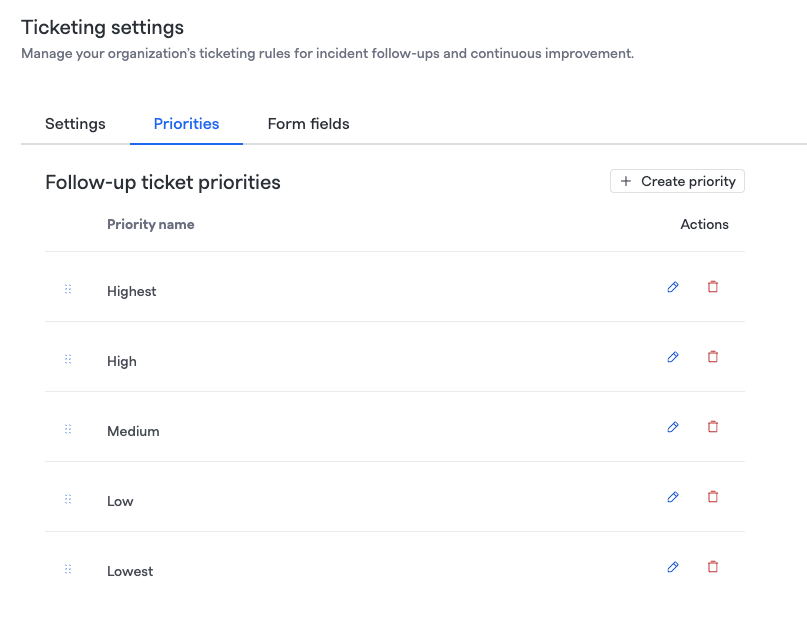Click drag handle for Highest row
807x621 pixels.
tap(68, 289)
